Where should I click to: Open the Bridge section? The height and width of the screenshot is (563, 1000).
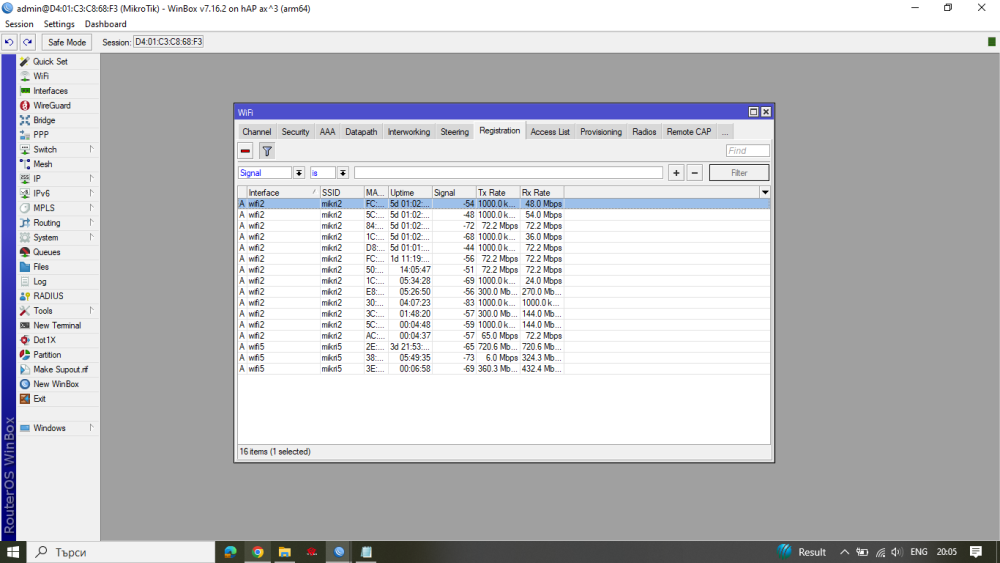[x=44, y=120]
